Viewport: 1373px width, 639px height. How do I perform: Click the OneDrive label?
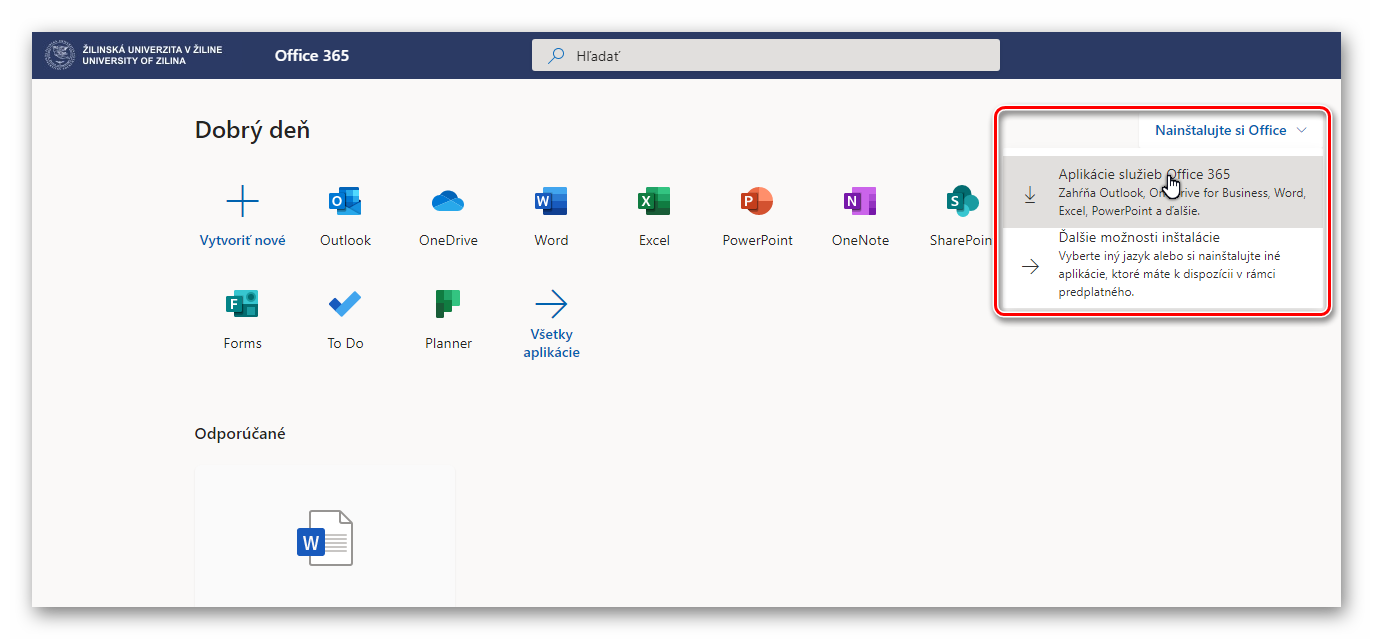coord(448,240)
